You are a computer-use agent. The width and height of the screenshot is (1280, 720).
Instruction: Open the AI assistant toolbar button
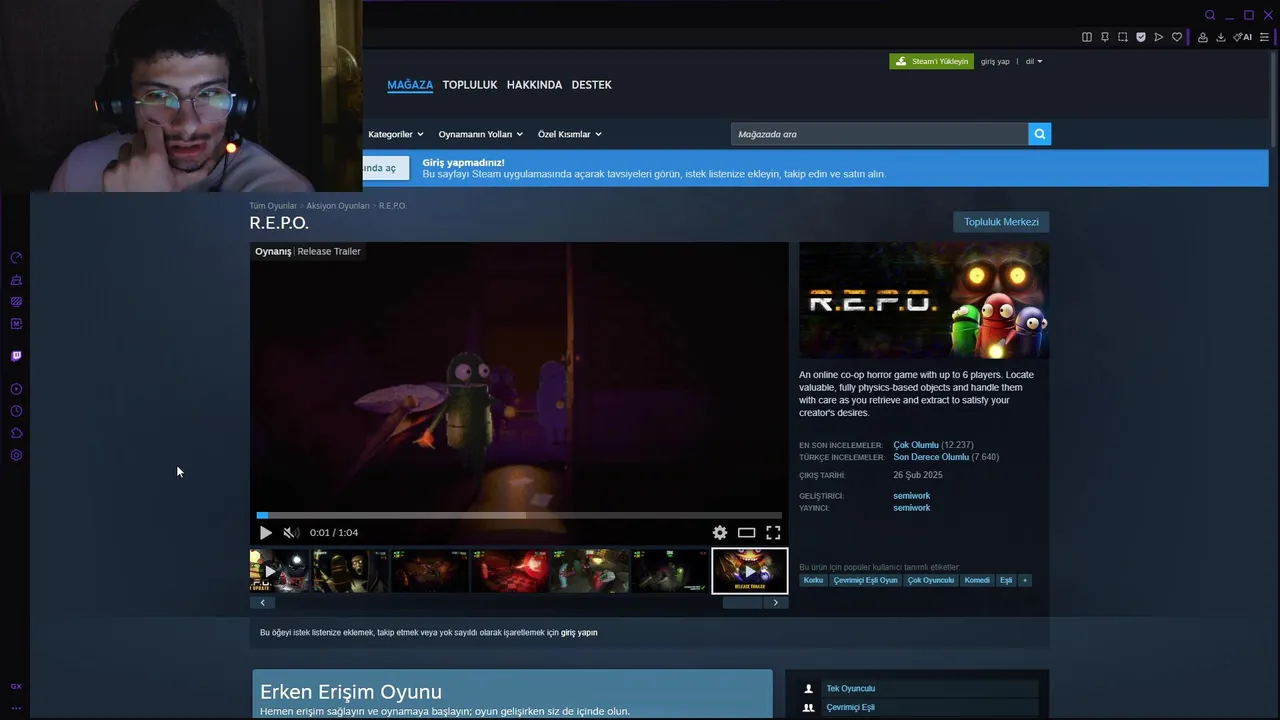click(1243, 37)
